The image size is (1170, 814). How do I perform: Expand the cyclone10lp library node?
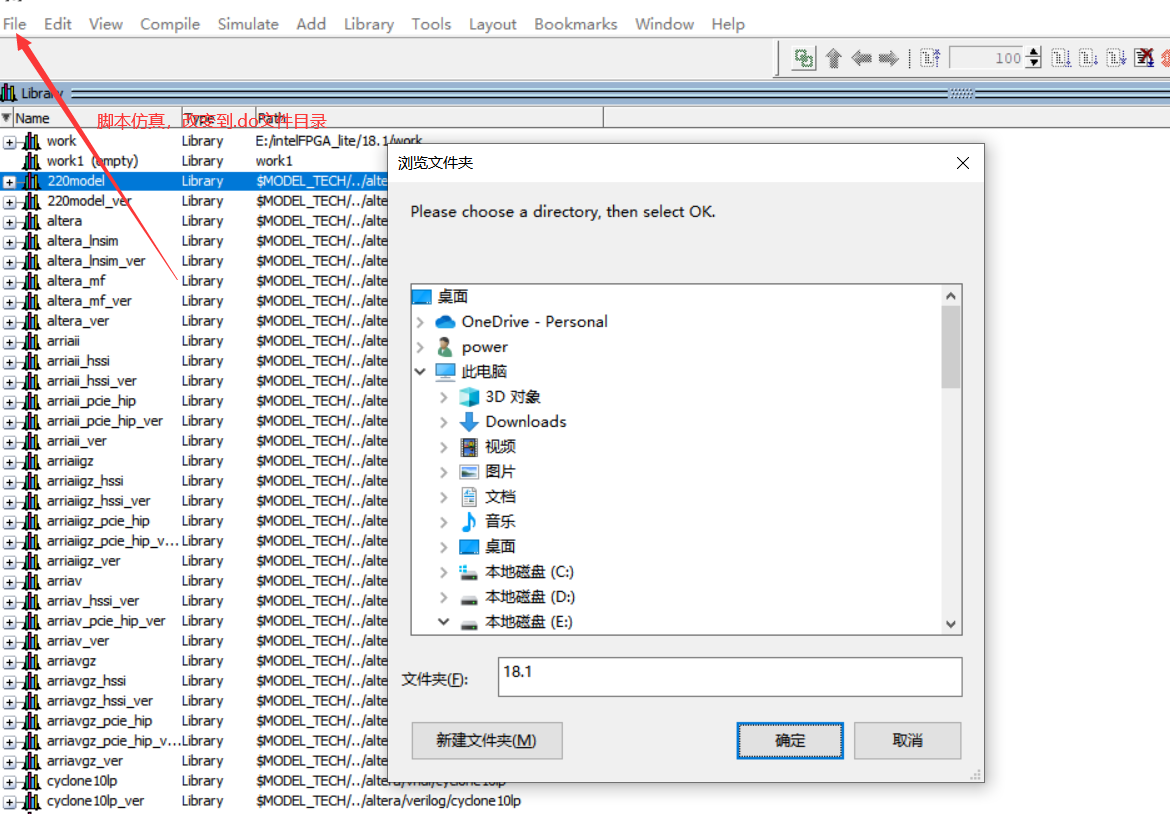coord(9,783)
